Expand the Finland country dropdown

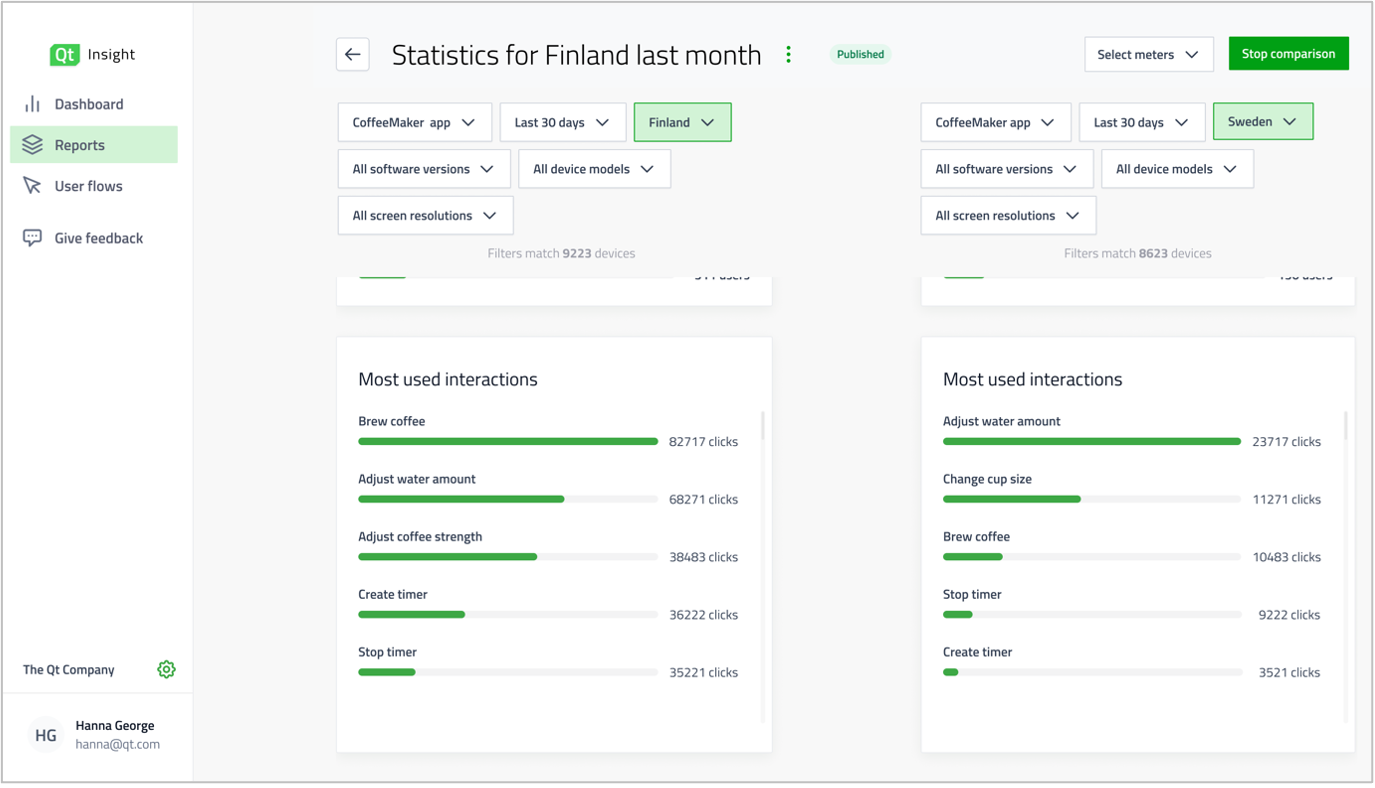[682, 122]
